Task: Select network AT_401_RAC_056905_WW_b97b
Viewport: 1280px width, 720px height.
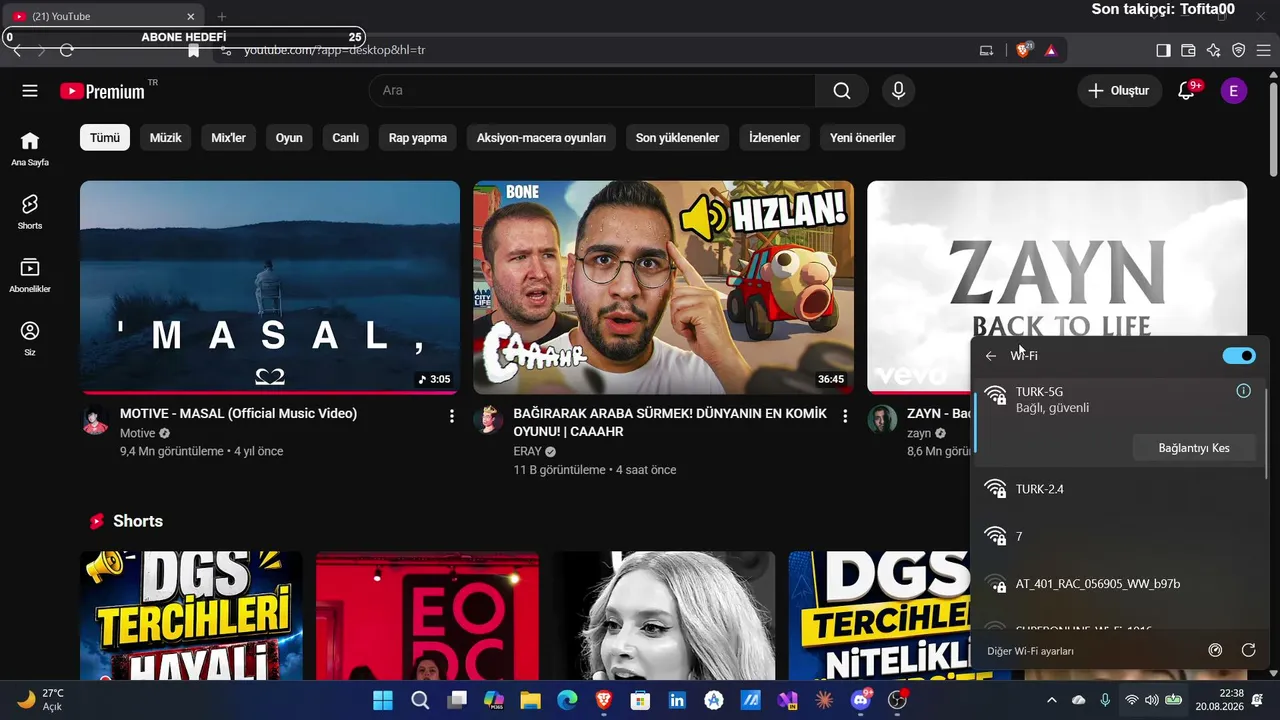Action: pos(1120,583)
